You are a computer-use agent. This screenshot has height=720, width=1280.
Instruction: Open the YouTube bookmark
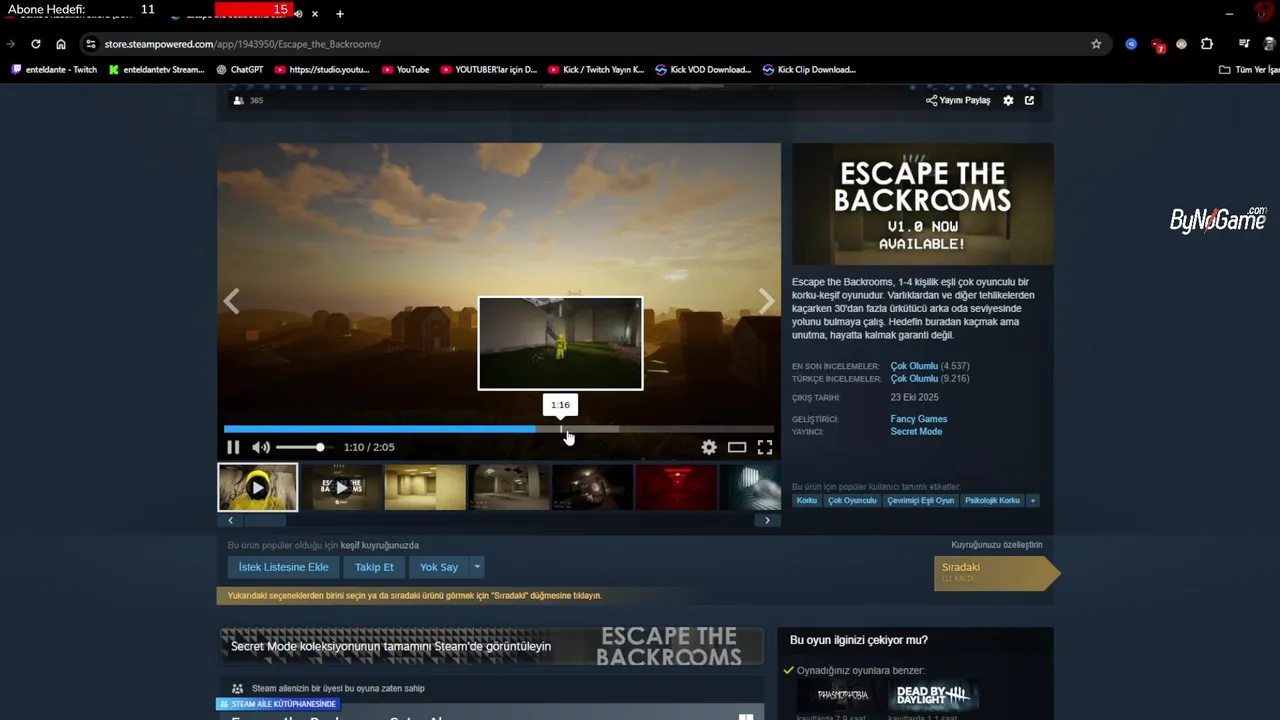point(405,70)
